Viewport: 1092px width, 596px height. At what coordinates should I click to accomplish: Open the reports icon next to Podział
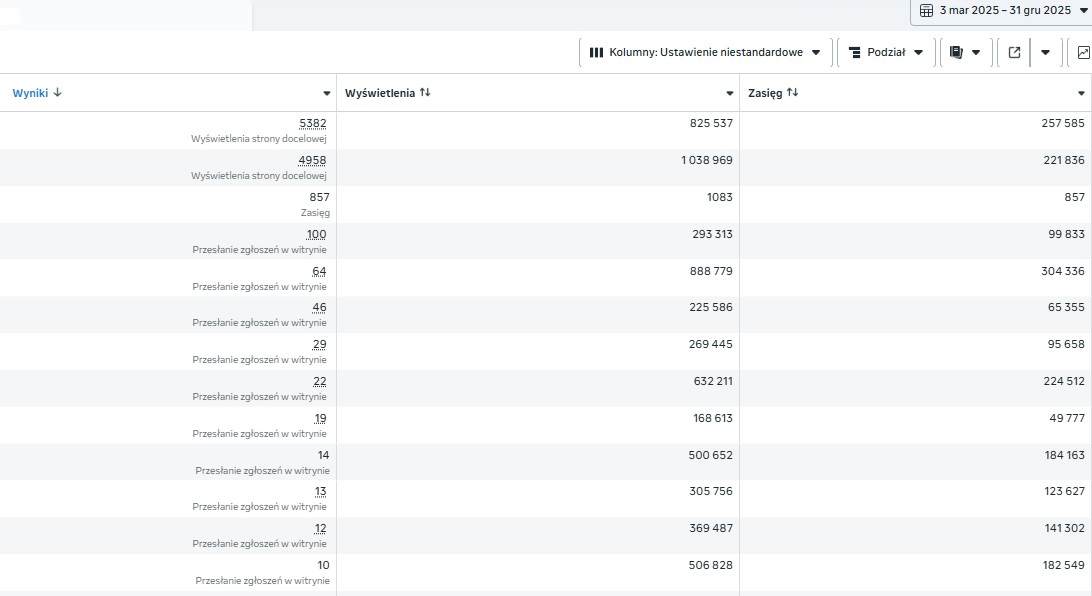[x=956, y=52]
